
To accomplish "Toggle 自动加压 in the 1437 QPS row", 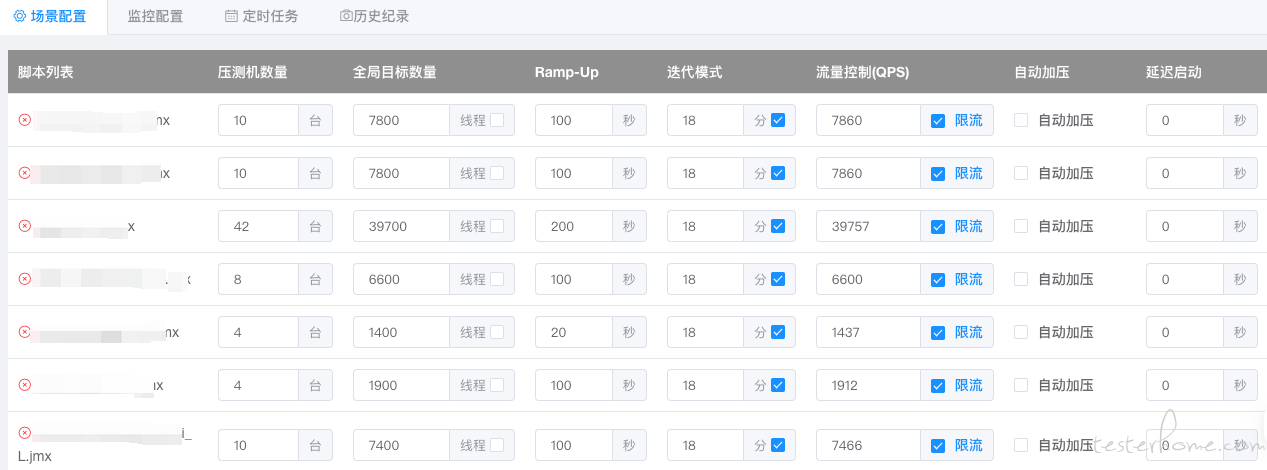I will click(1021, 332).
